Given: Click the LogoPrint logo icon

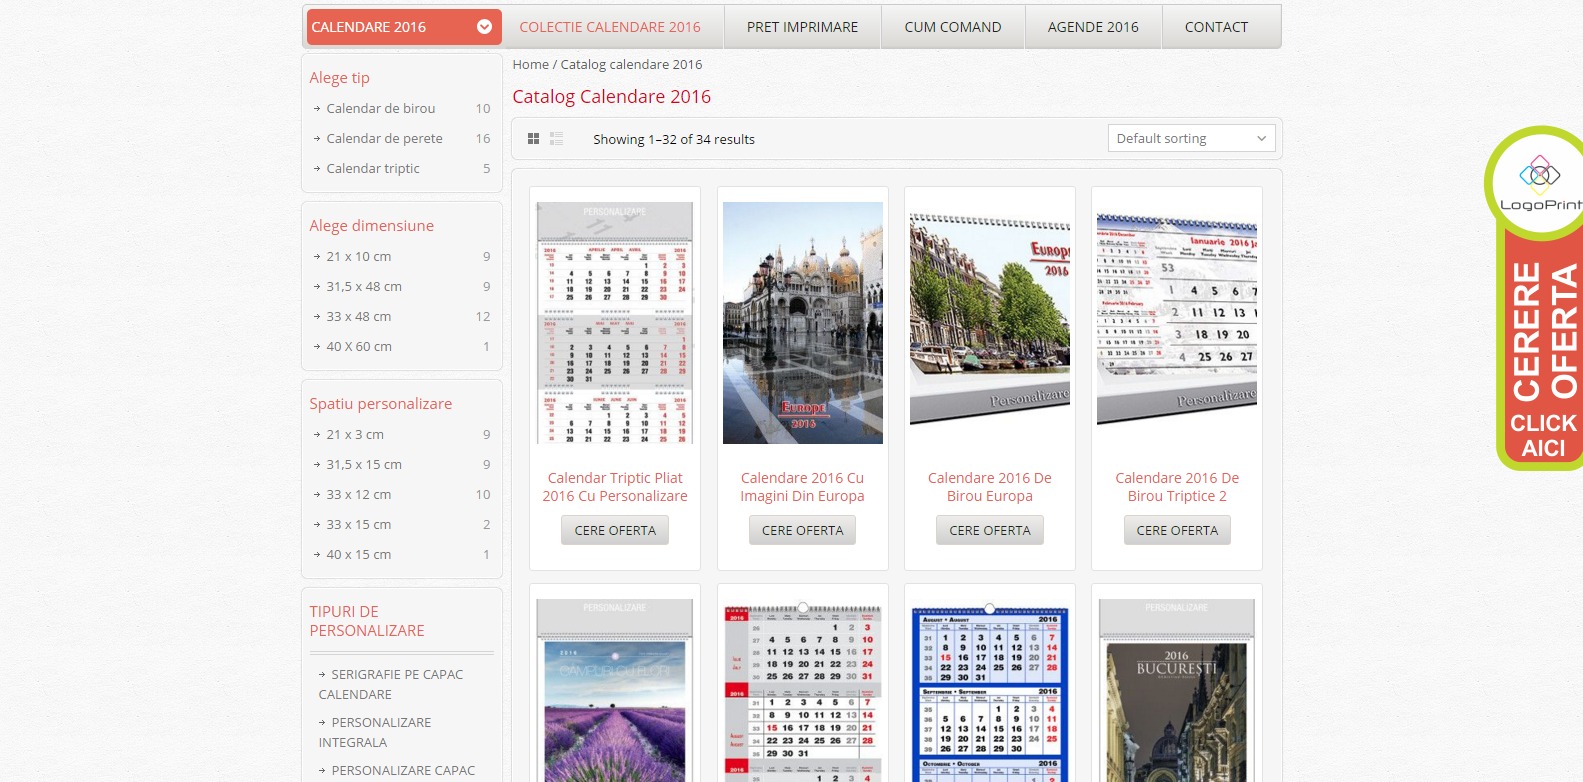Looking at the screenshot, I should [1539, 177].
